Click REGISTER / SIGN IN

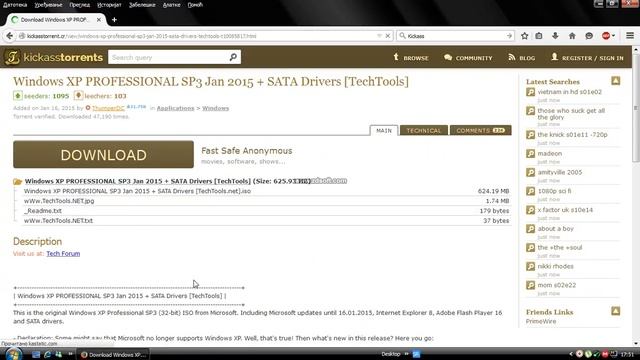coord(587,58)
